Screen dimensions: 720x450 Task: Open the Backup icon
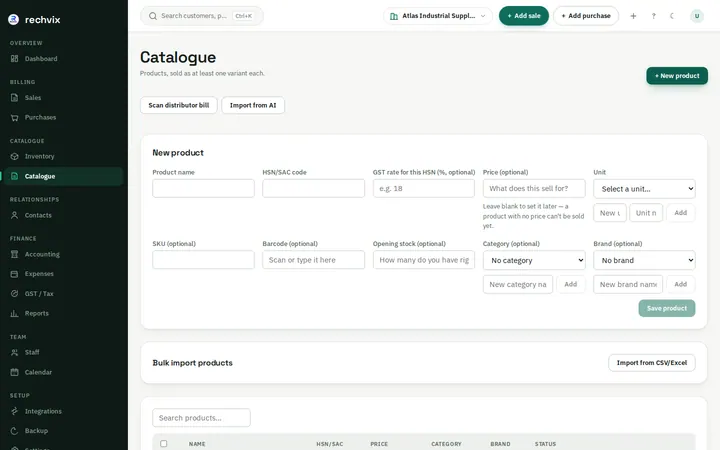pos(15,431)
